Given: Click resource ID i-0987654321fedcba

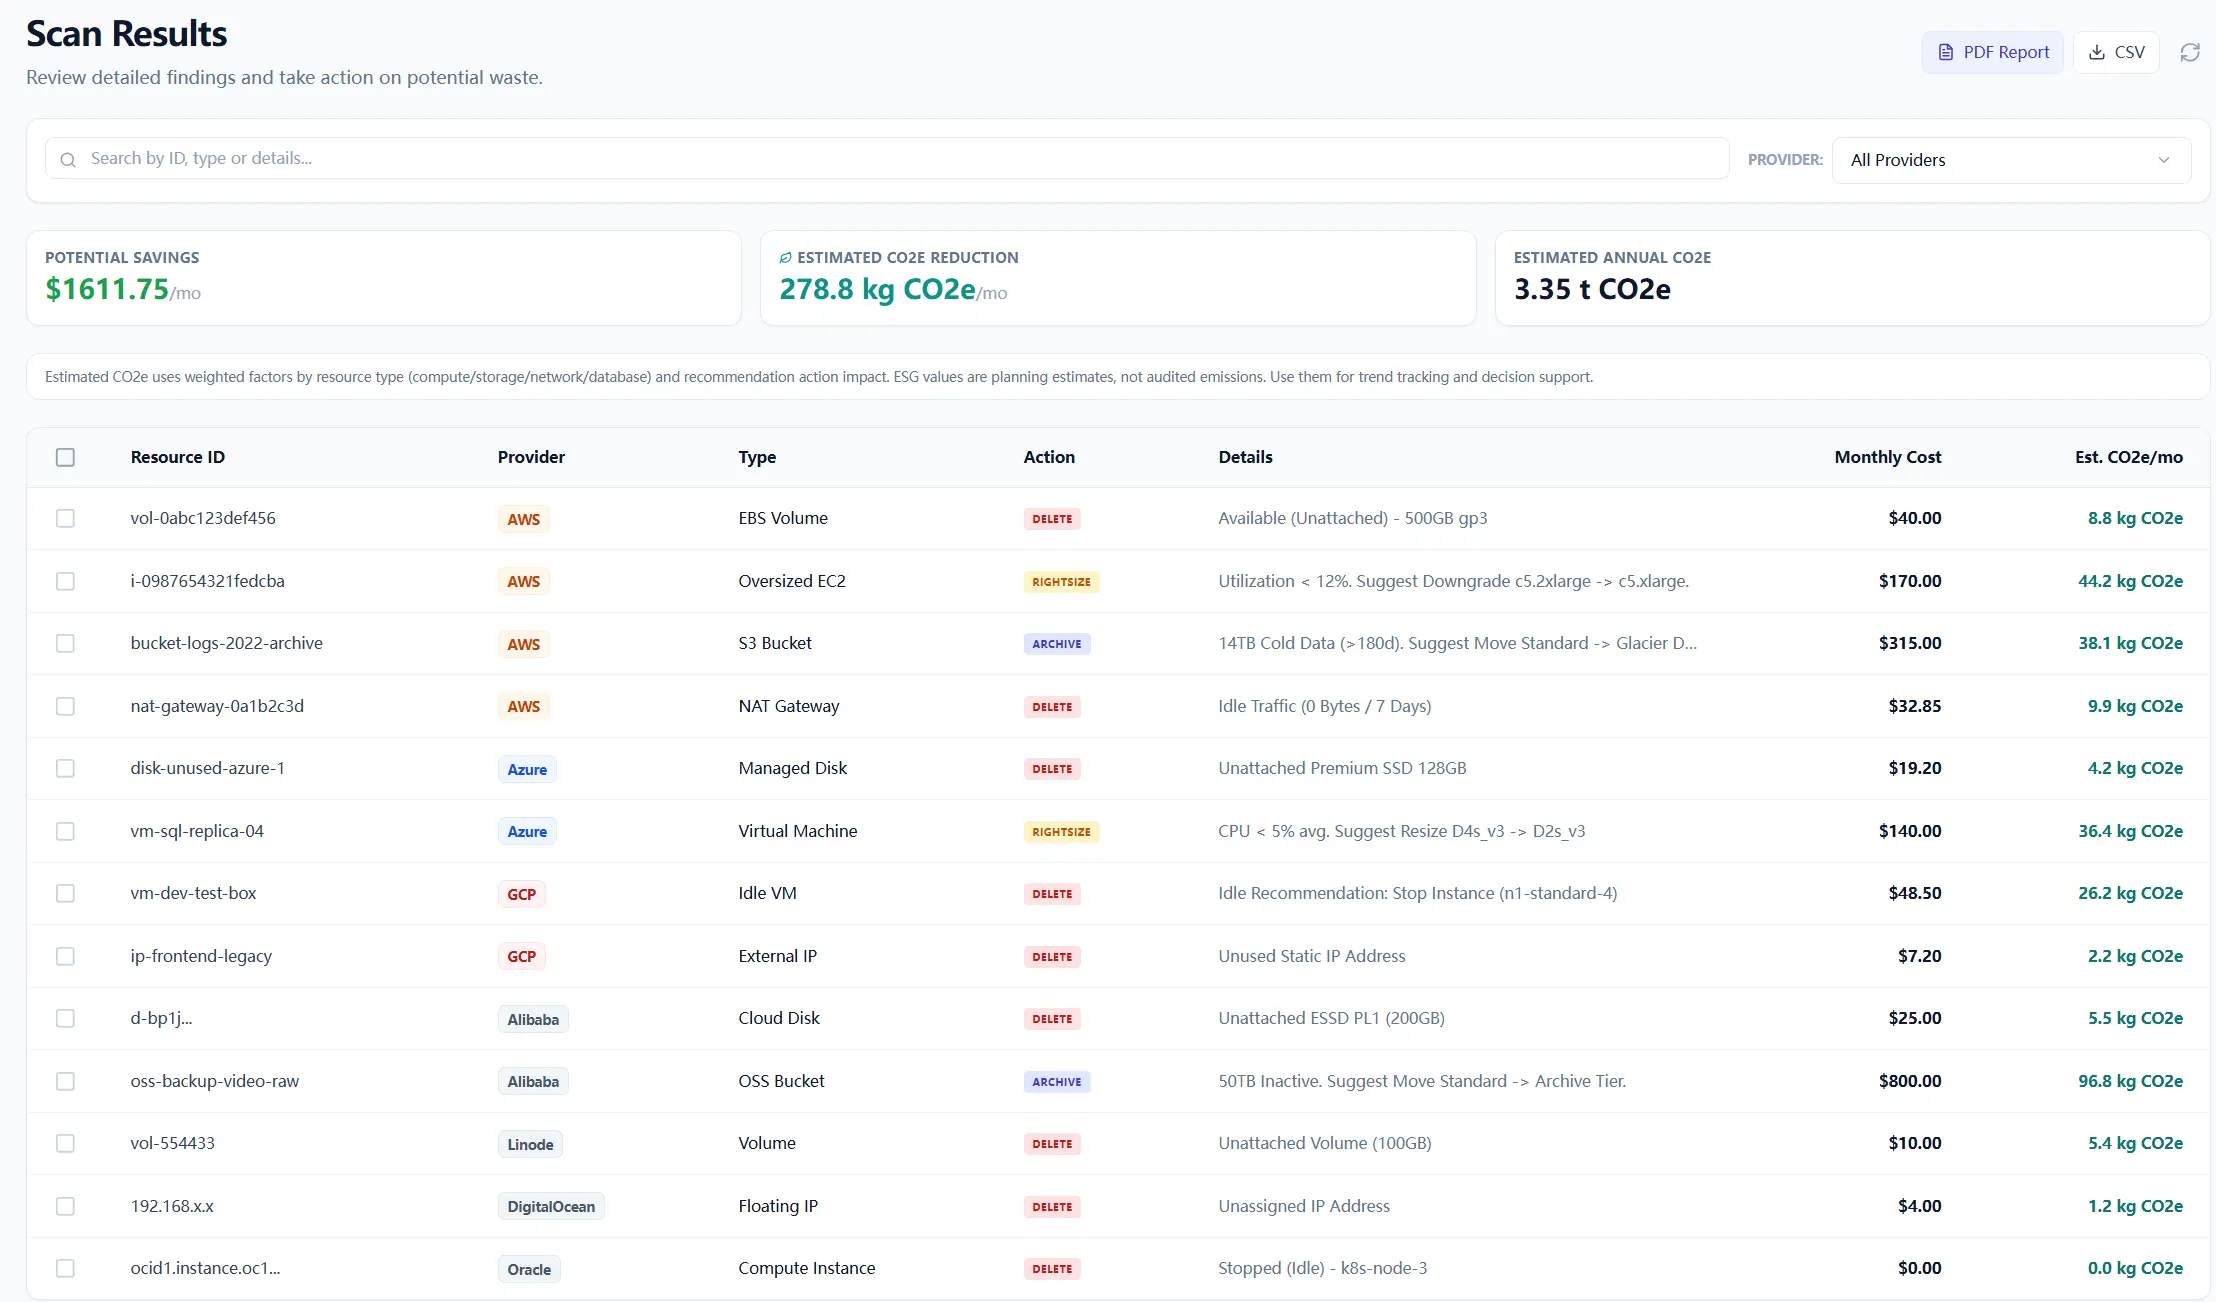Looking at the screenshot, I should (x=207, y=581).
